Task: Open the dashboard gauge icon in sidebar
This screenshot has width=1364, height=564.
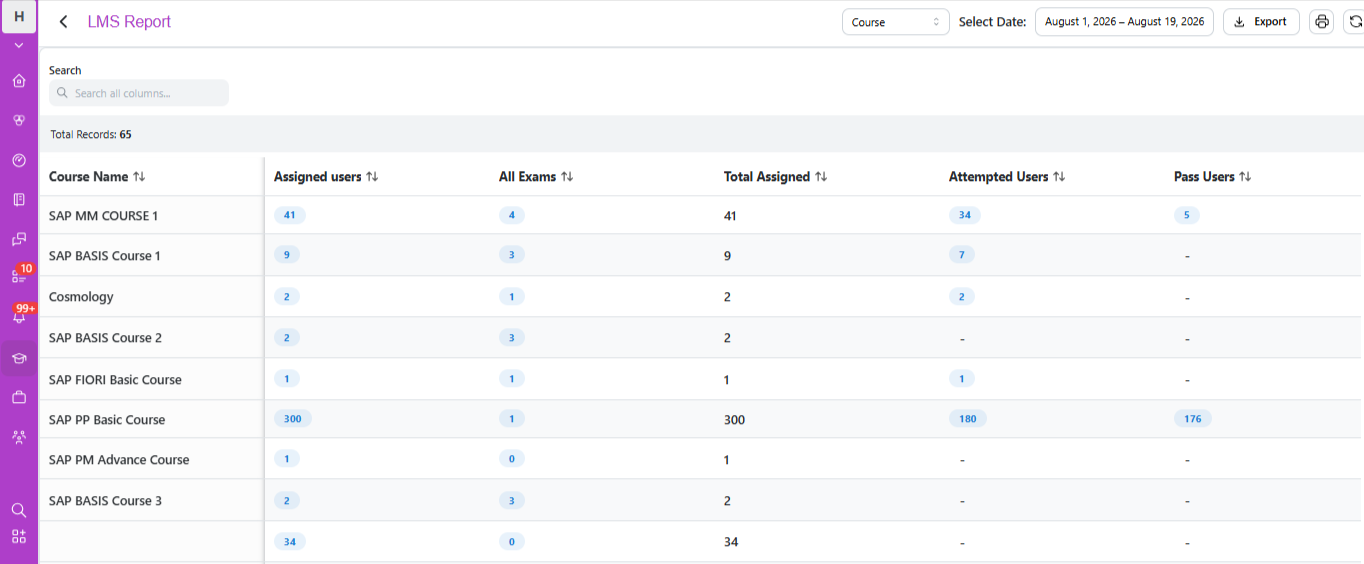Action: click(x=19, y=160)
